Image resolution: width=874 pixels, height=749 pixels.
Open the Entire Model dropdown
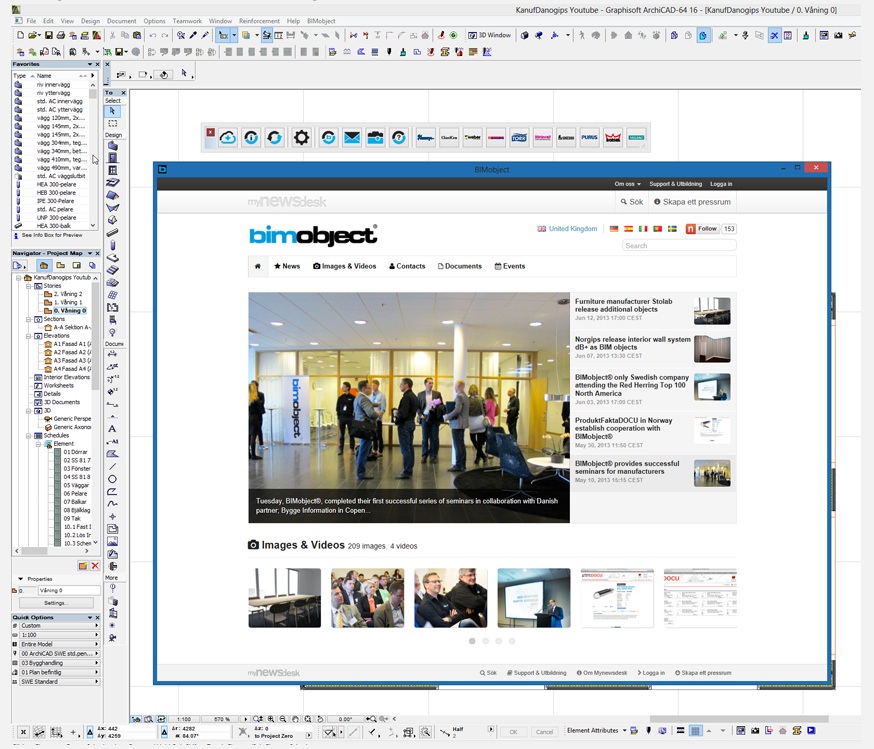point(59,644)
